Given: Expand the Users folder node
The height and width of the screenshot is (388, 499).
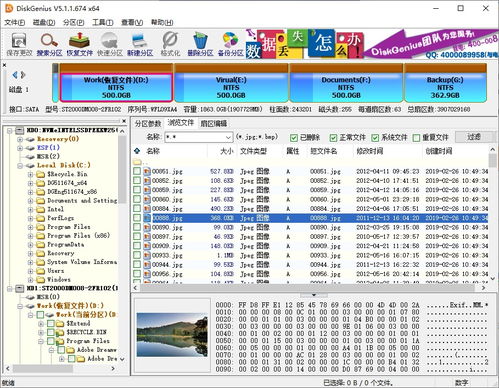Looking at the screenshot, I should [30, 271].
